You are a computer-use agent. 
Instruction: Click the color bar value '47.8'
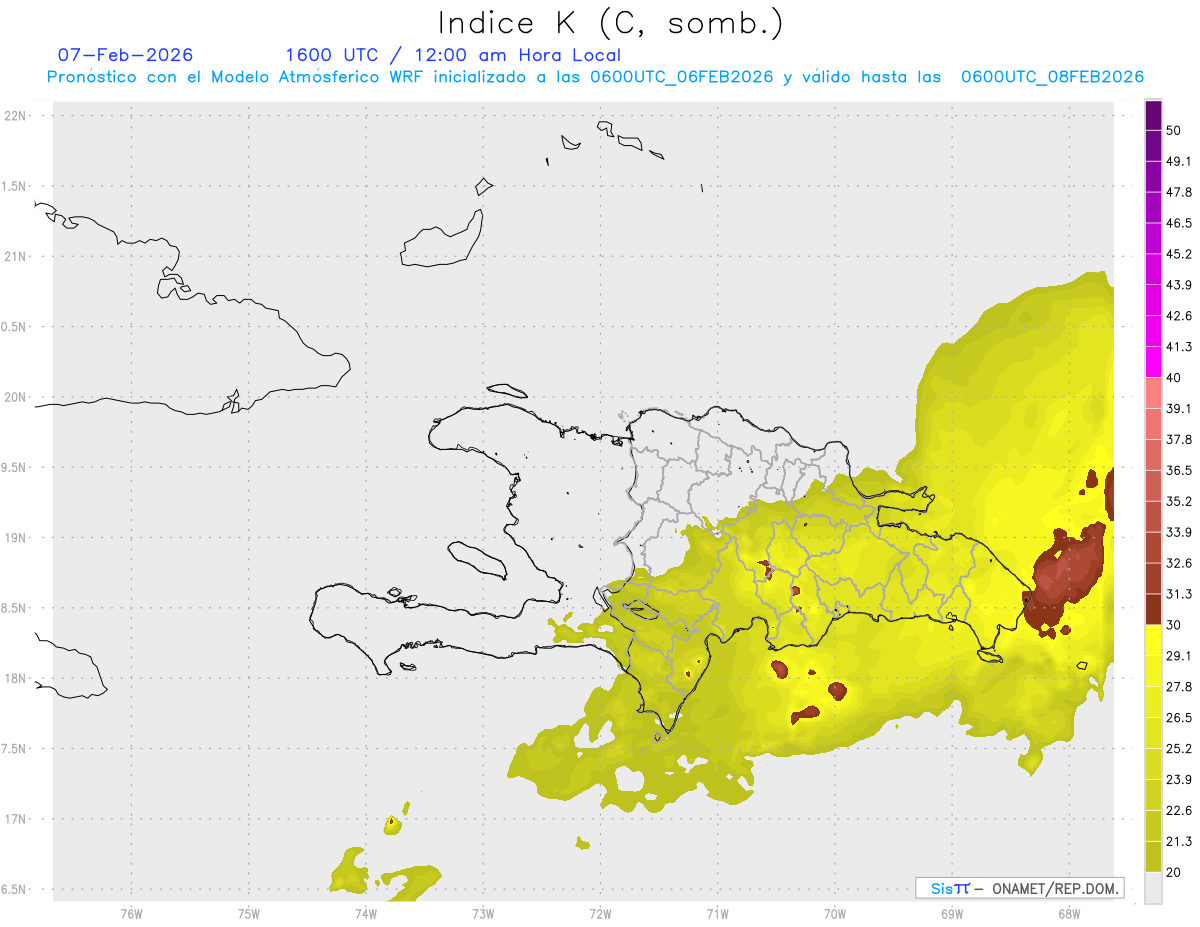tap(1179, 192)
